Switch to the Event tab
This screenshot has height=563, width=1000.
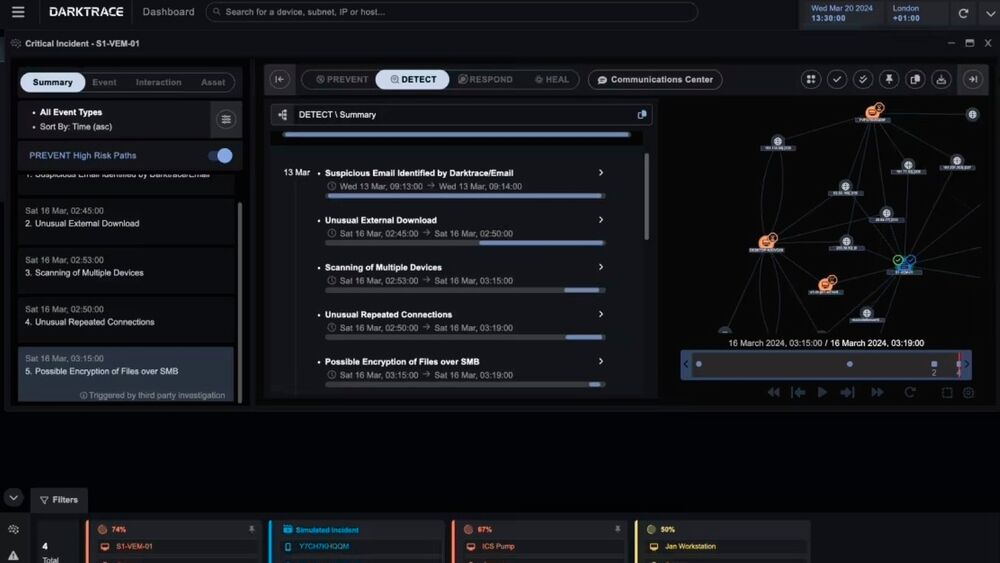tap(104, 82)
